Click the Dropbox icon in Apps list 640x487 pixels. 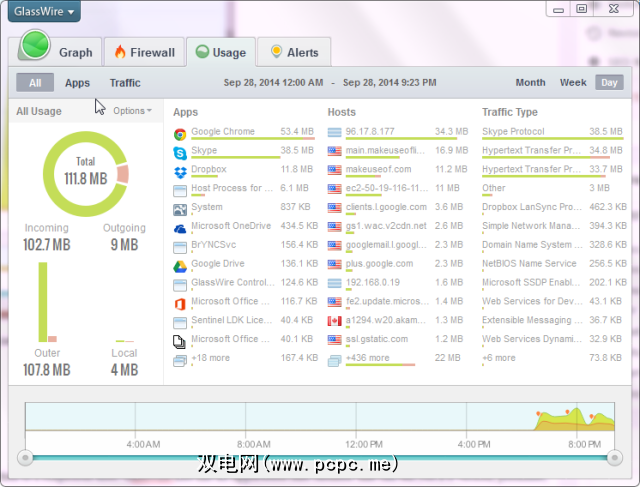[x=180, y=170]
